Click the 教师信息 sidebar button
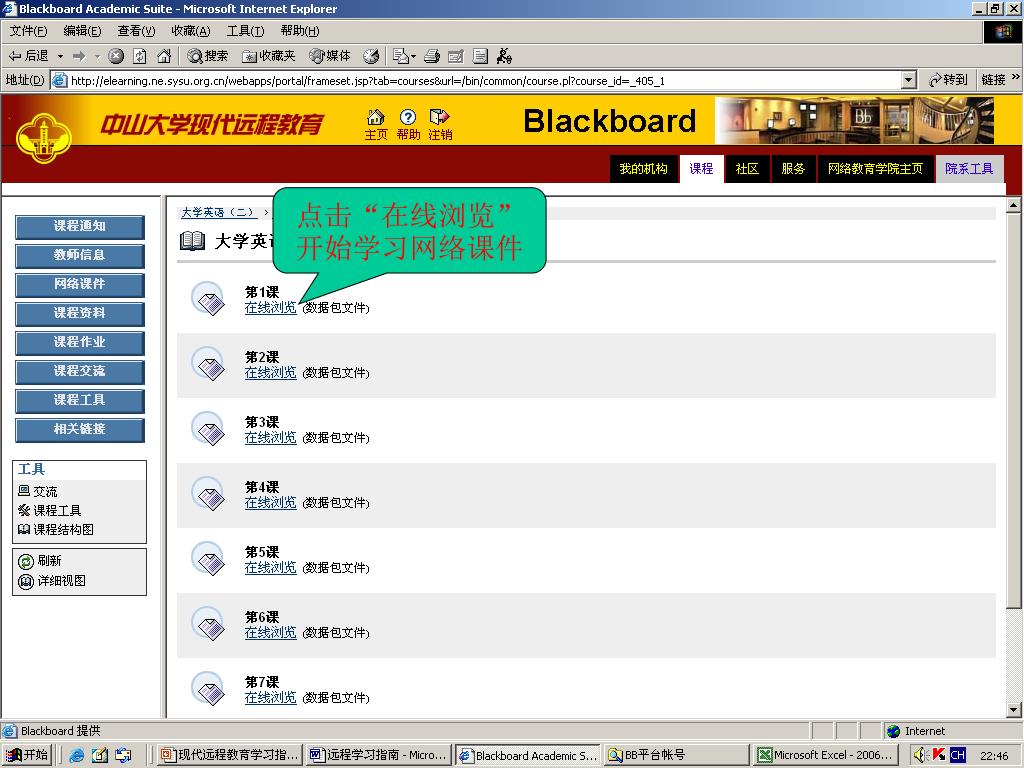This screenshot has width=1024, height=768. 80,255
